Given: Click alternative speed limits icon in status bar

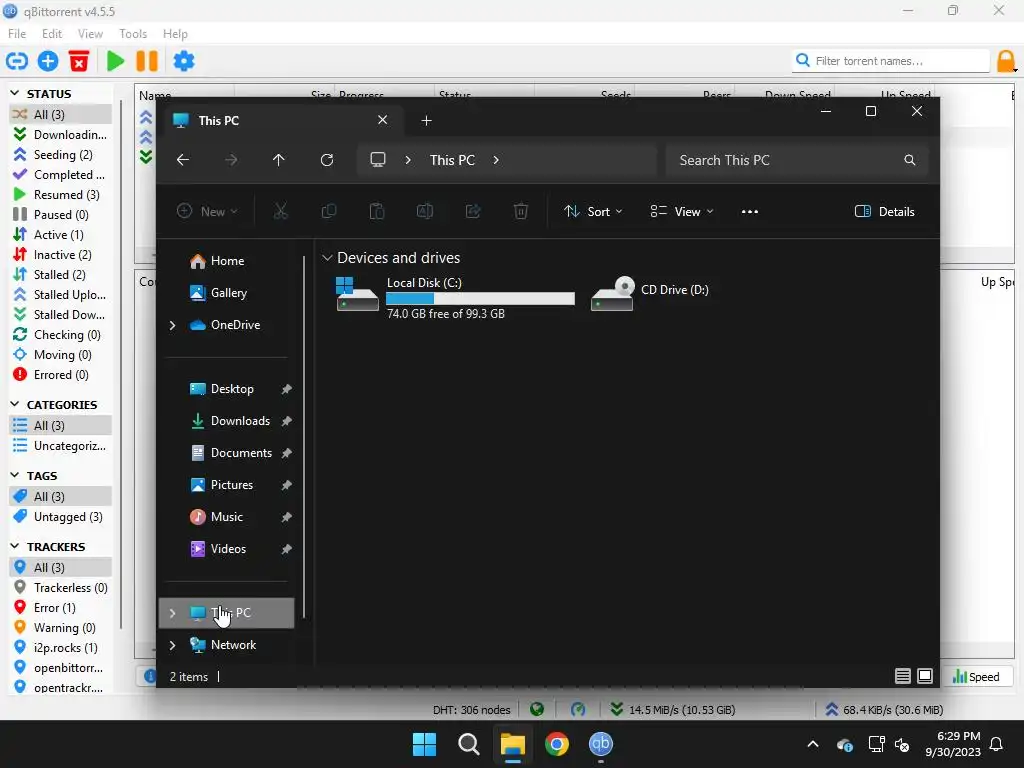Looking at the screenshot, I should coord(578,709).
